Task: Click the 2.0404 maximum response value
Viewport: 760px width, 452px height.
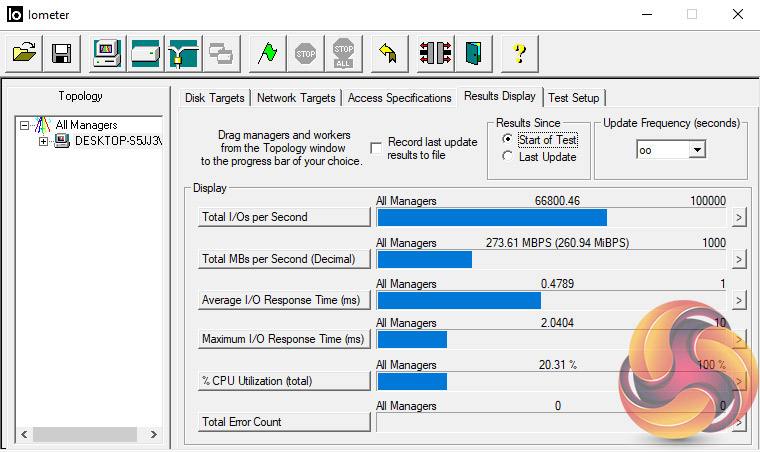Action: coord(557,323)
